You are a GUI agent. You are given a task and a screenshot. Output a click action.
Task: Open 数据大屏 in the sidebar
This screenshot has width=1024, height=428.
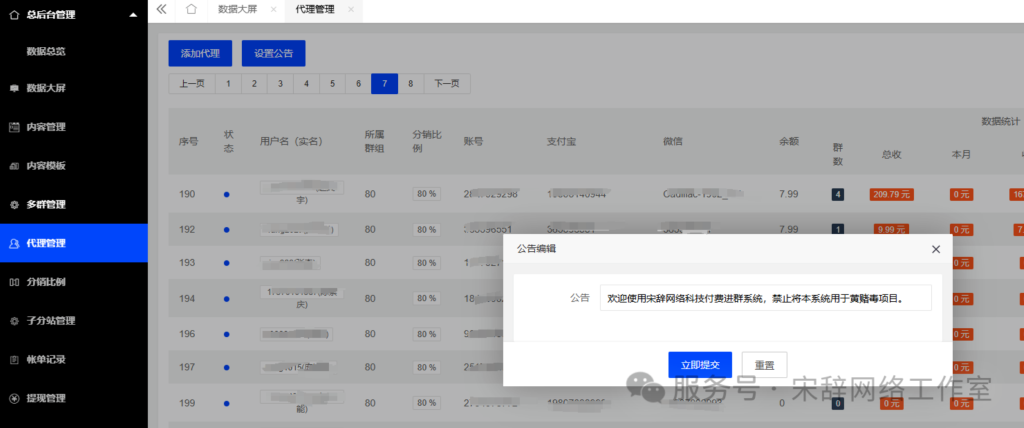tap(74, 89)
